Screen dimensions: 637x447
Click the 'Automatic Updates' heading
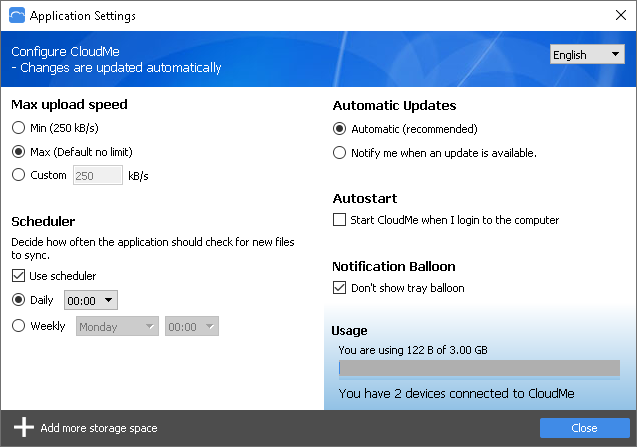coord(394,106)
